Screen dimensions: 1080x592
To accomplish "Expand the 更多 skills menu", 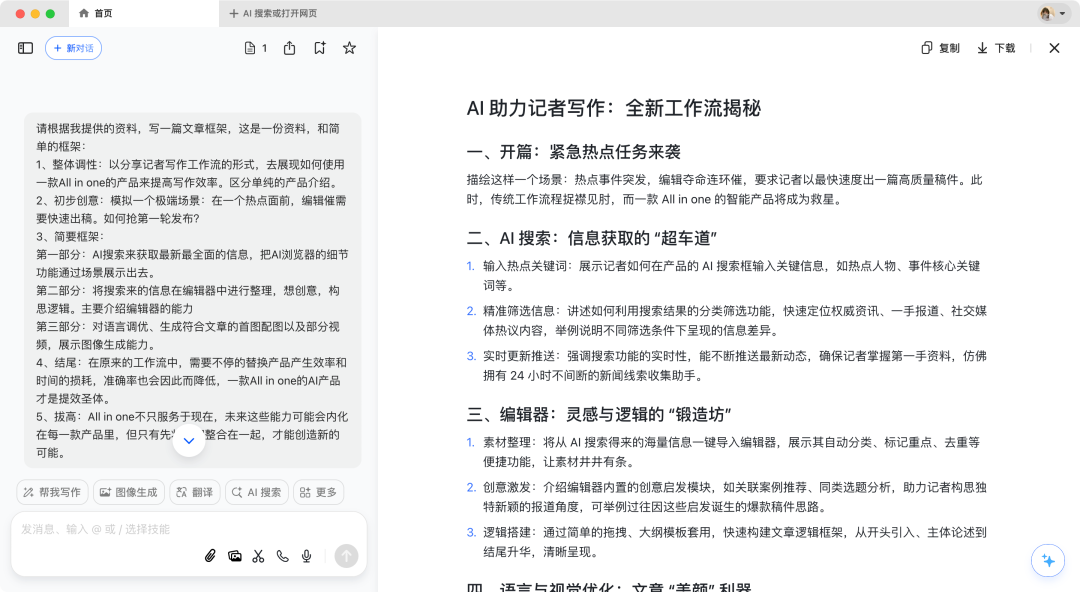I will click(x=318, y=492).
